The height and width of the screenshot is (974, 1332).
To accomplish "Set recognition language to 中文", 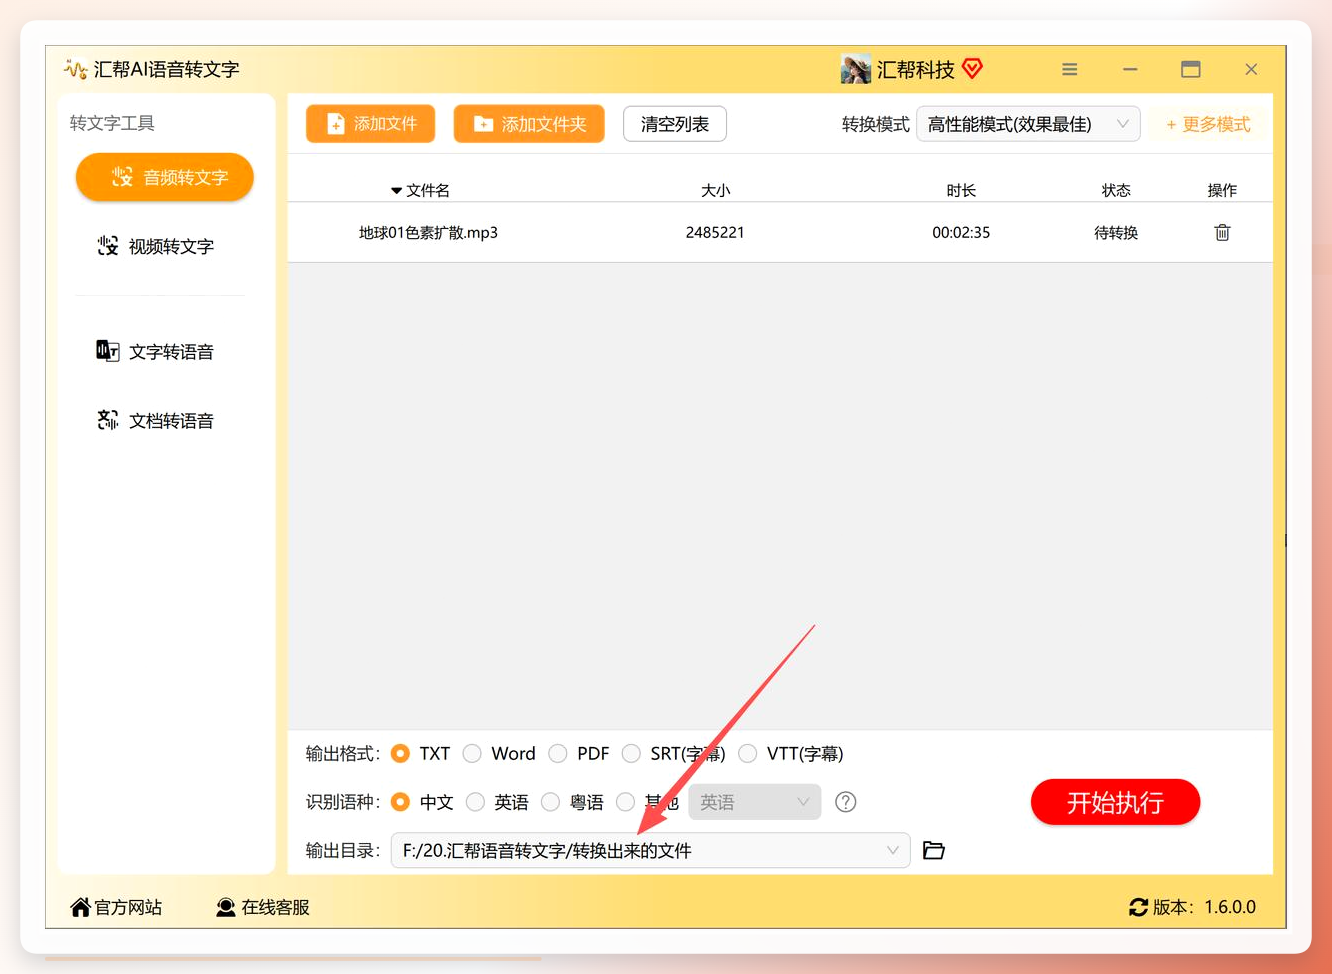I will [401, 802].
